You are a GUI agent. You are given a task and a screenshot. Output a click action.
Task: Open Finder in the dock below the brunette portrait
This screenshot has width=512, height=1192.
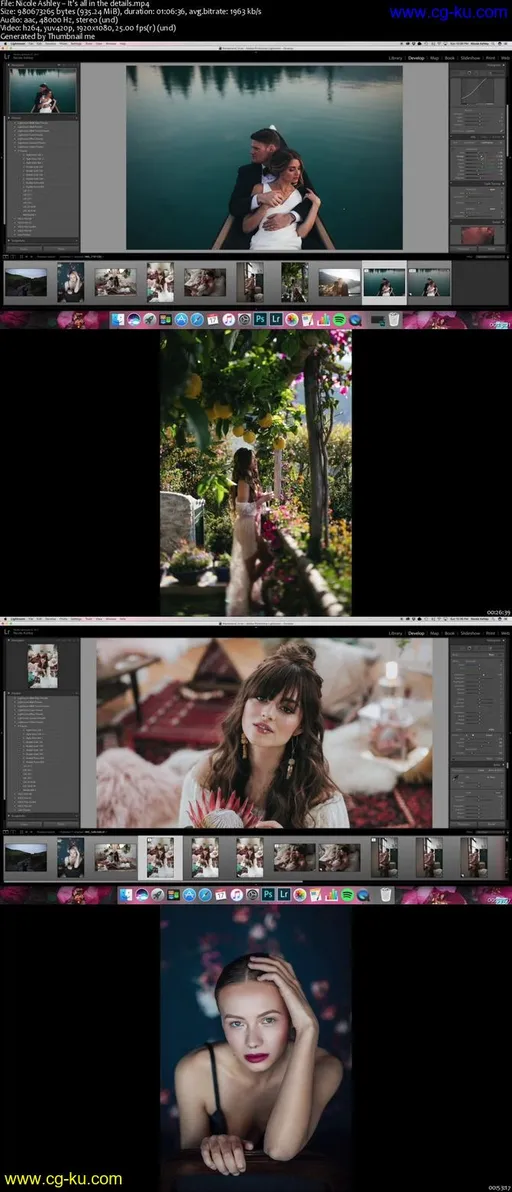click(125, 895)
